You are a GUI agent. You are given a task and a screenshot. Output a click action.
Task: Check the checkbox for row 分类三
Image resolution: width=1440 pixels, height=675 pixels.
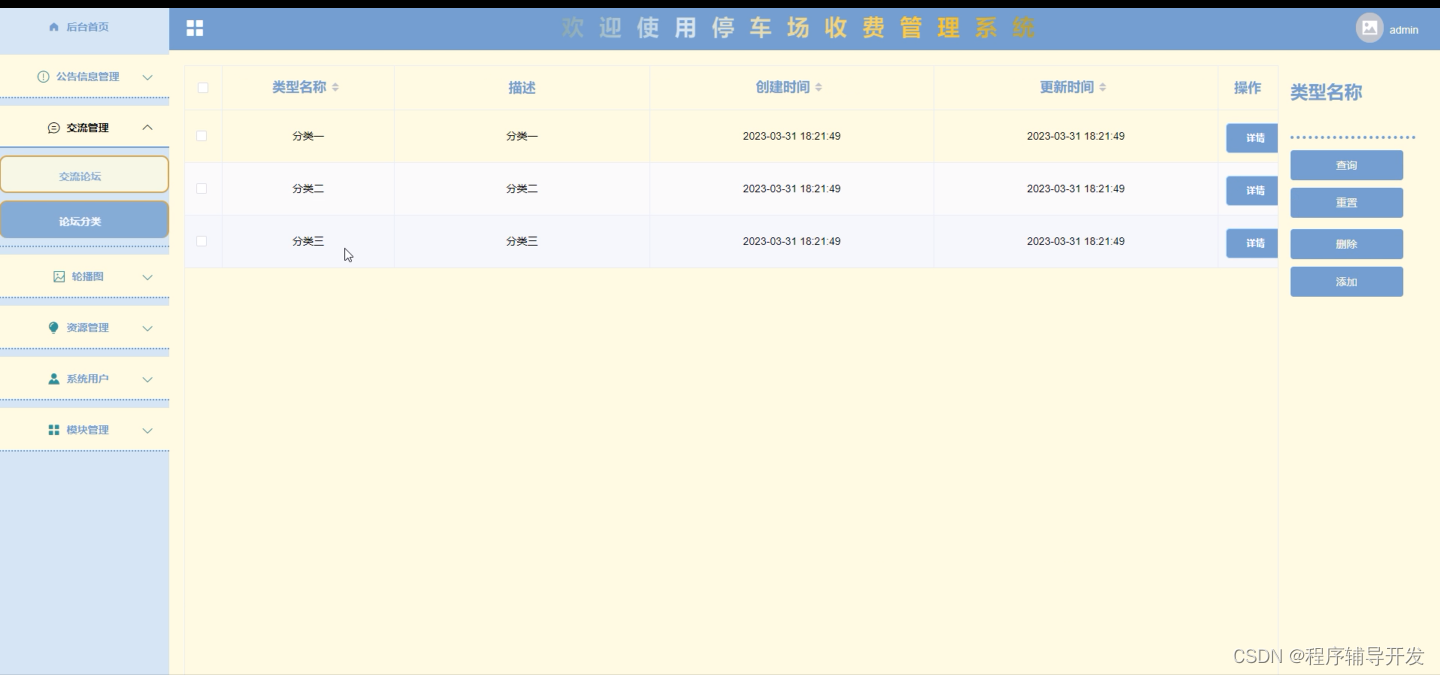pos(201,241)
